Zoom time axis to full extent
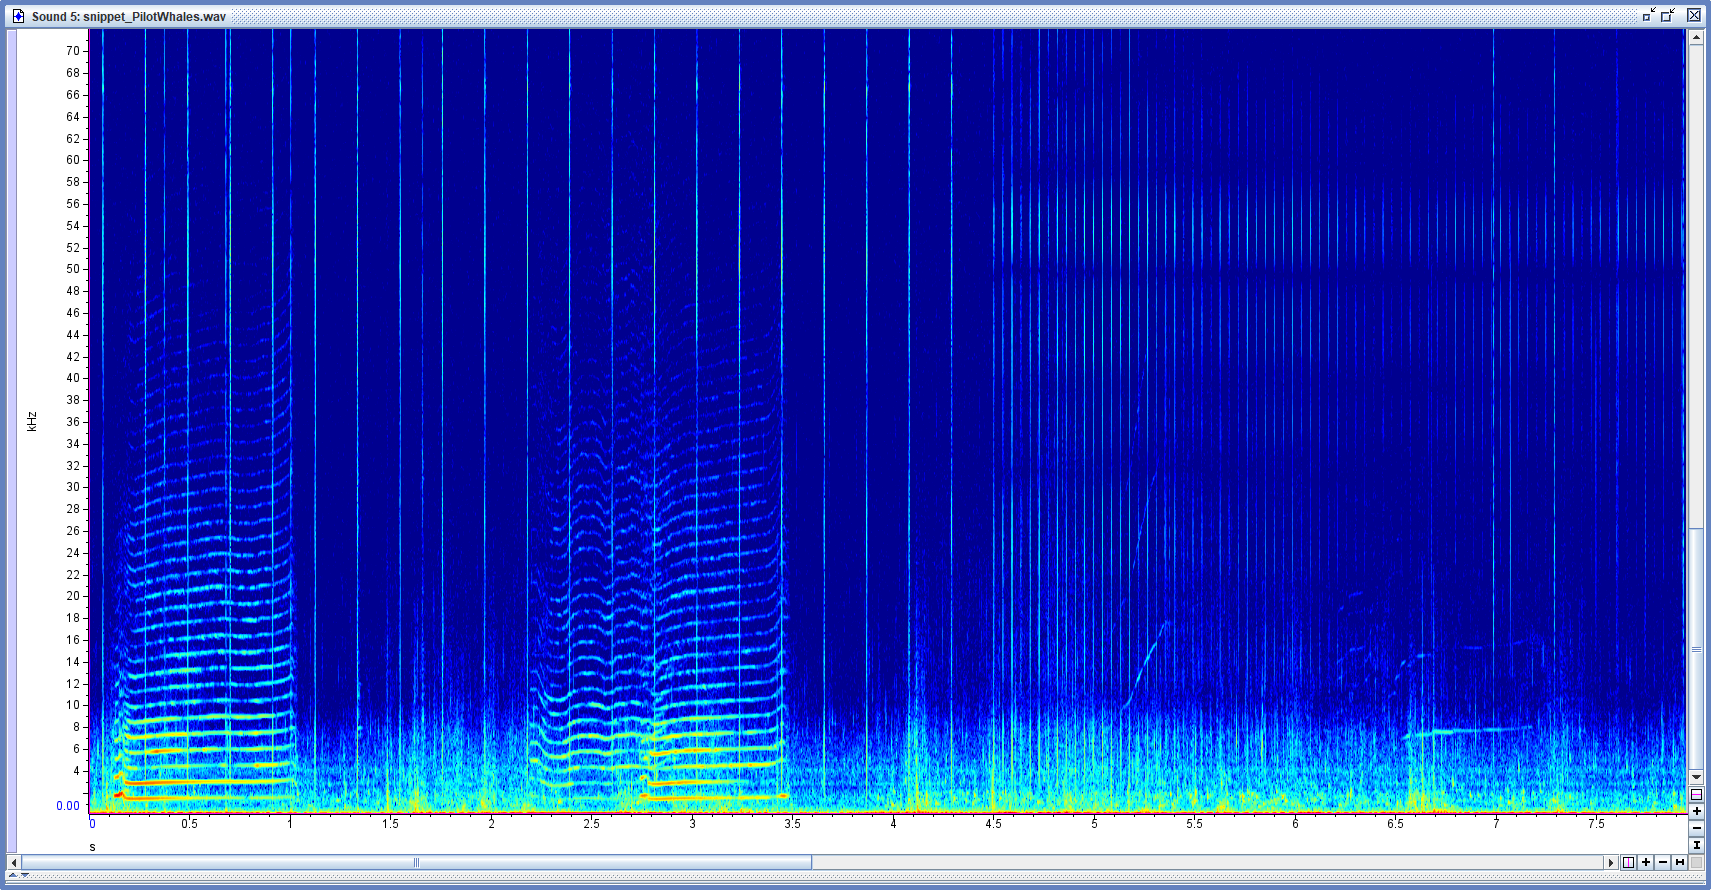This screenshot has height=890, width=1711. pos(1680,862)
